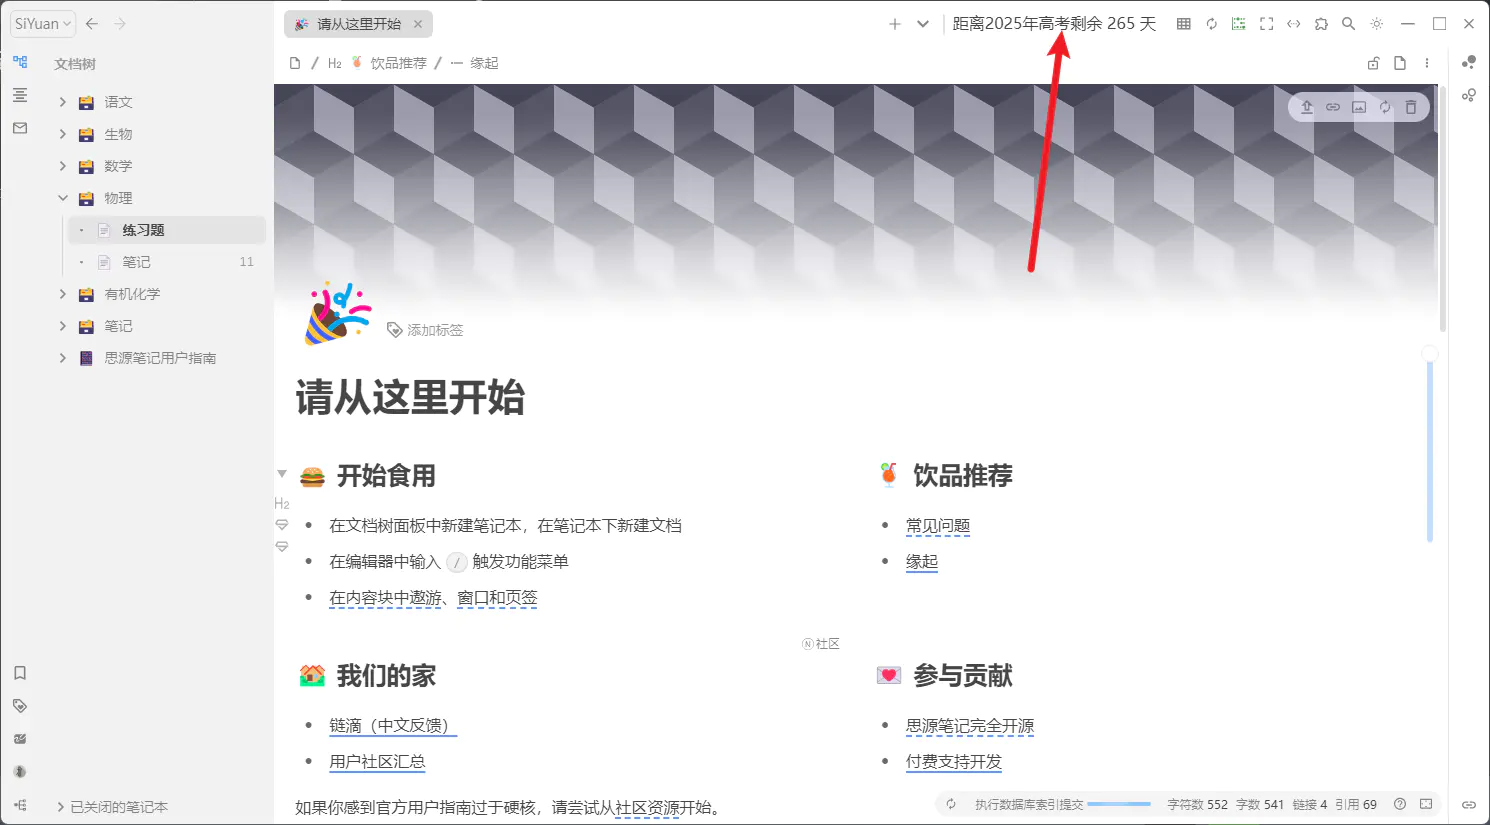The height and width of the screenshot is (825, 1490).
Task: Open the 常见问题 link
Action: 938,526
